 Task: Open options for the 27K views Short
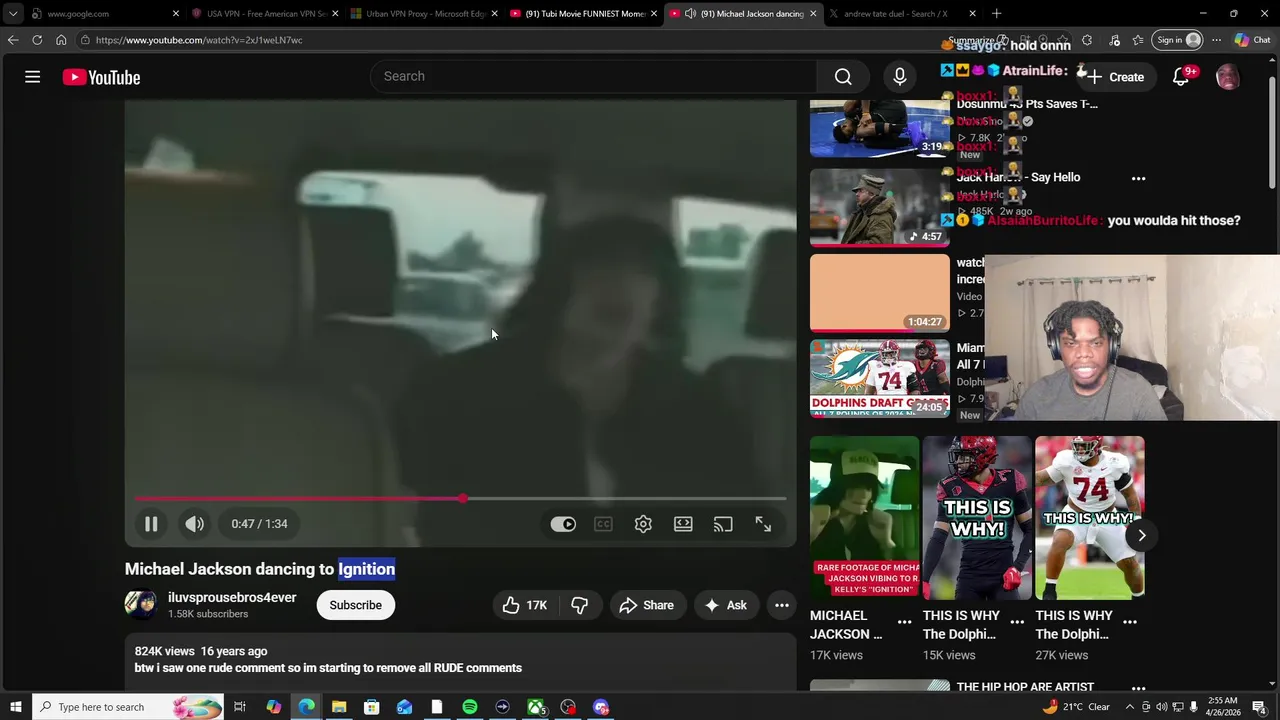click(1130, 622)
